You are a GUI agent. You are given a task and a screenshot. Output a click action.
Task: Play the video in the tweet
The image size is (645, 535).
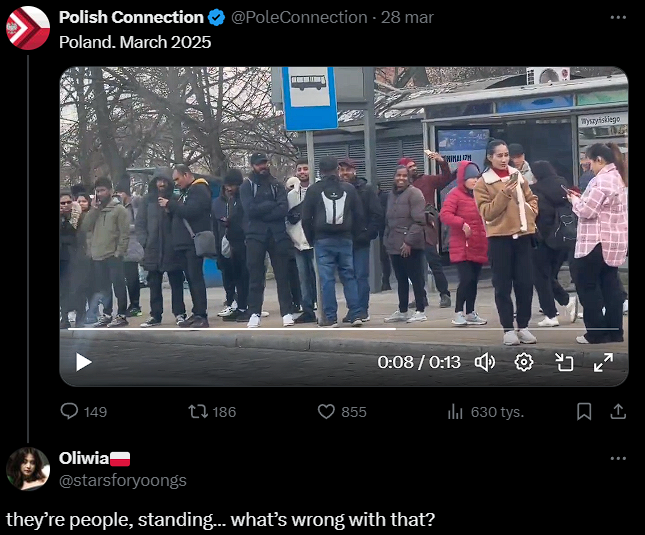pos(84,362)
